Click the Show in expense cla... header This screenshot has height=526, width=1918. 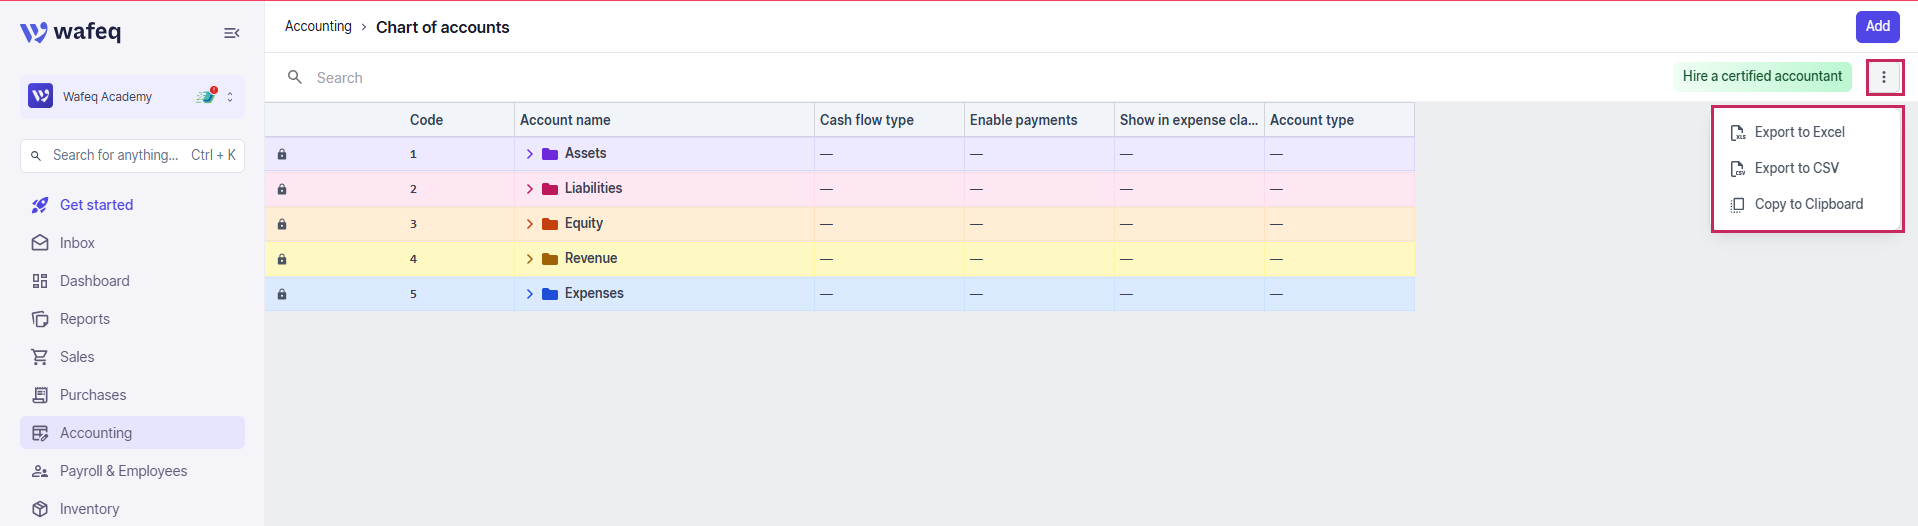point(1189,120)
